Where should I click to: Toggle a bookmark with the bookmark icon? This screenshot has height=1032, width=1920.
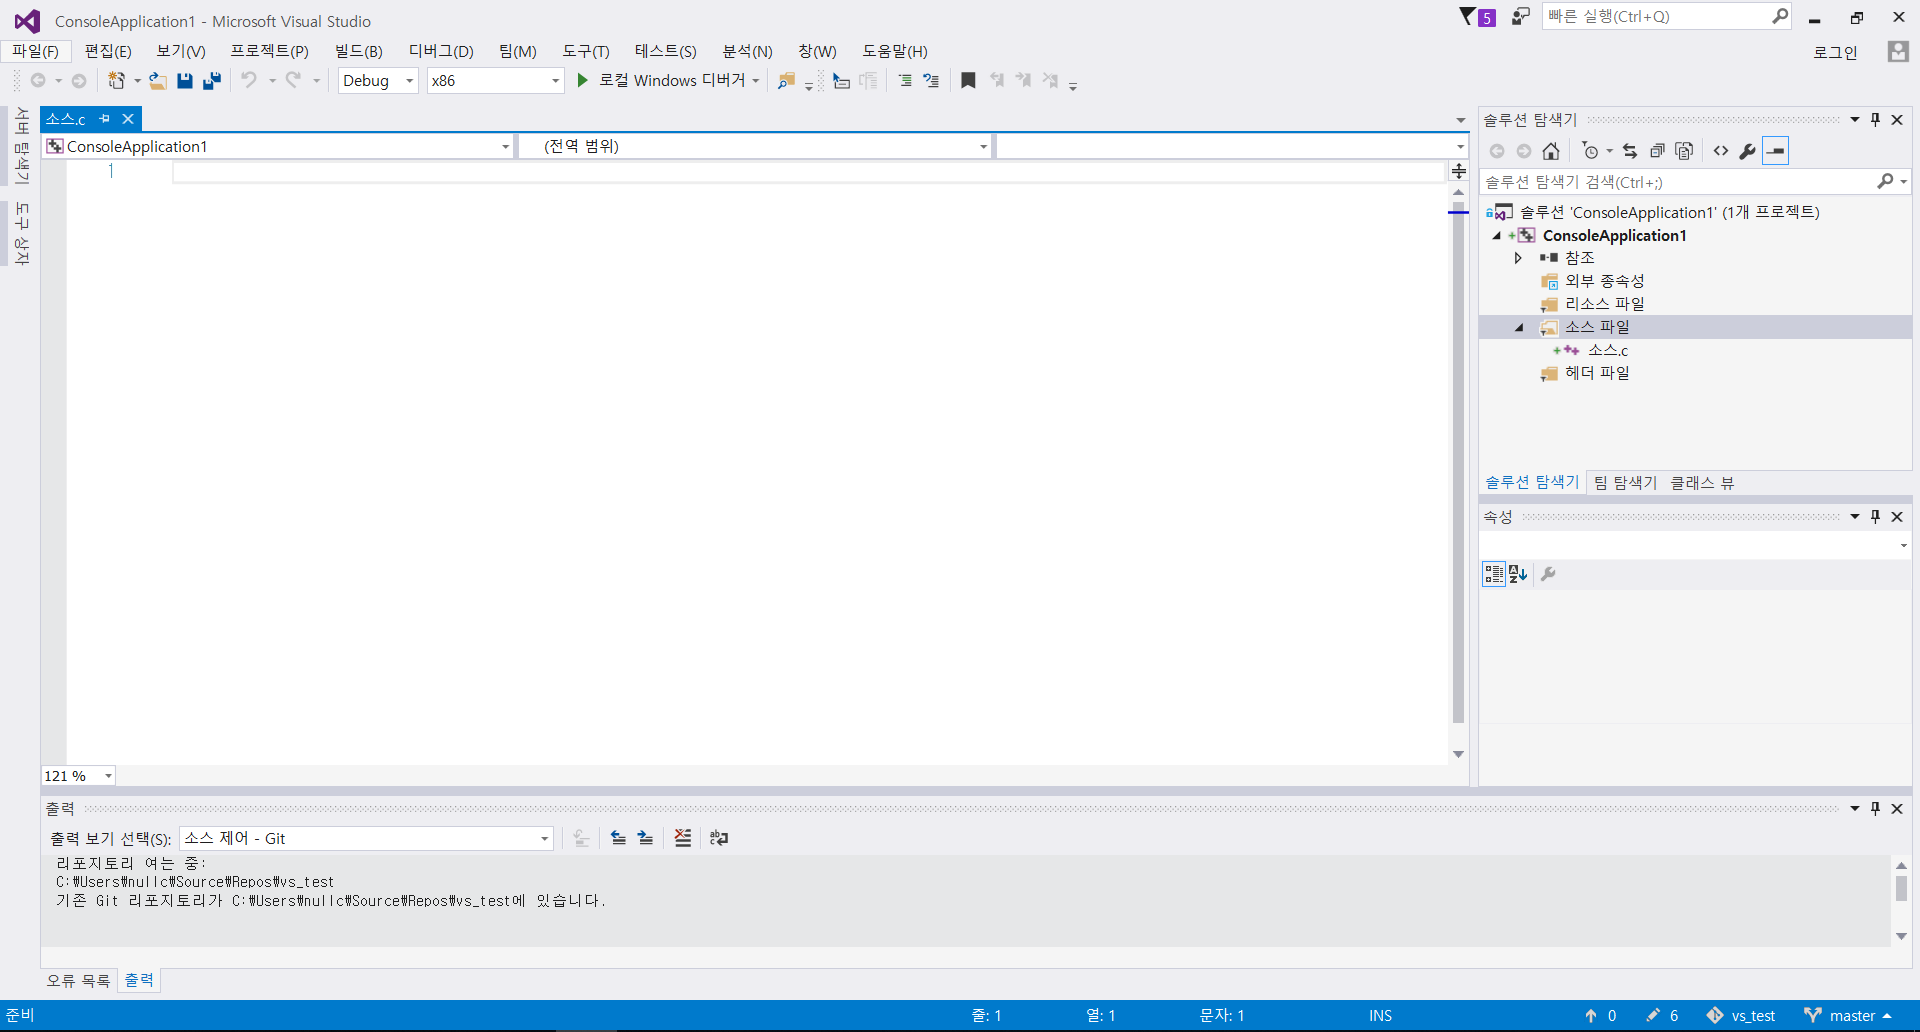[x=968, y=81]
